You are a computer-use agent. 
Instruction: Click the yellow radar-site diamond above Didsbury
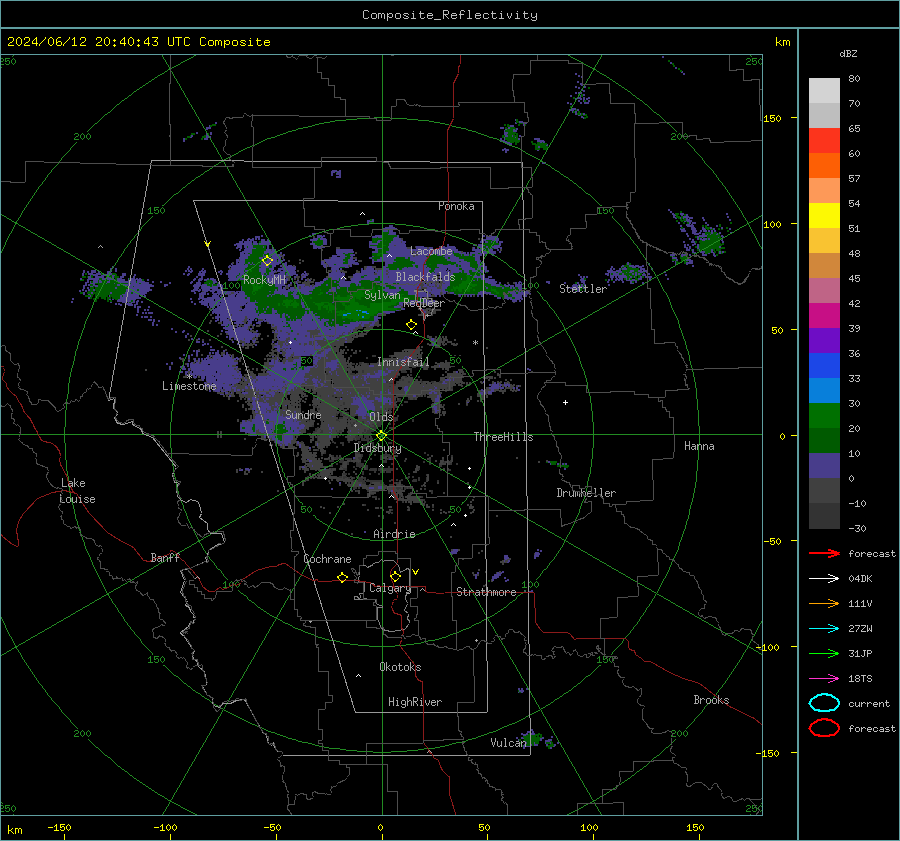coord(382,435)
